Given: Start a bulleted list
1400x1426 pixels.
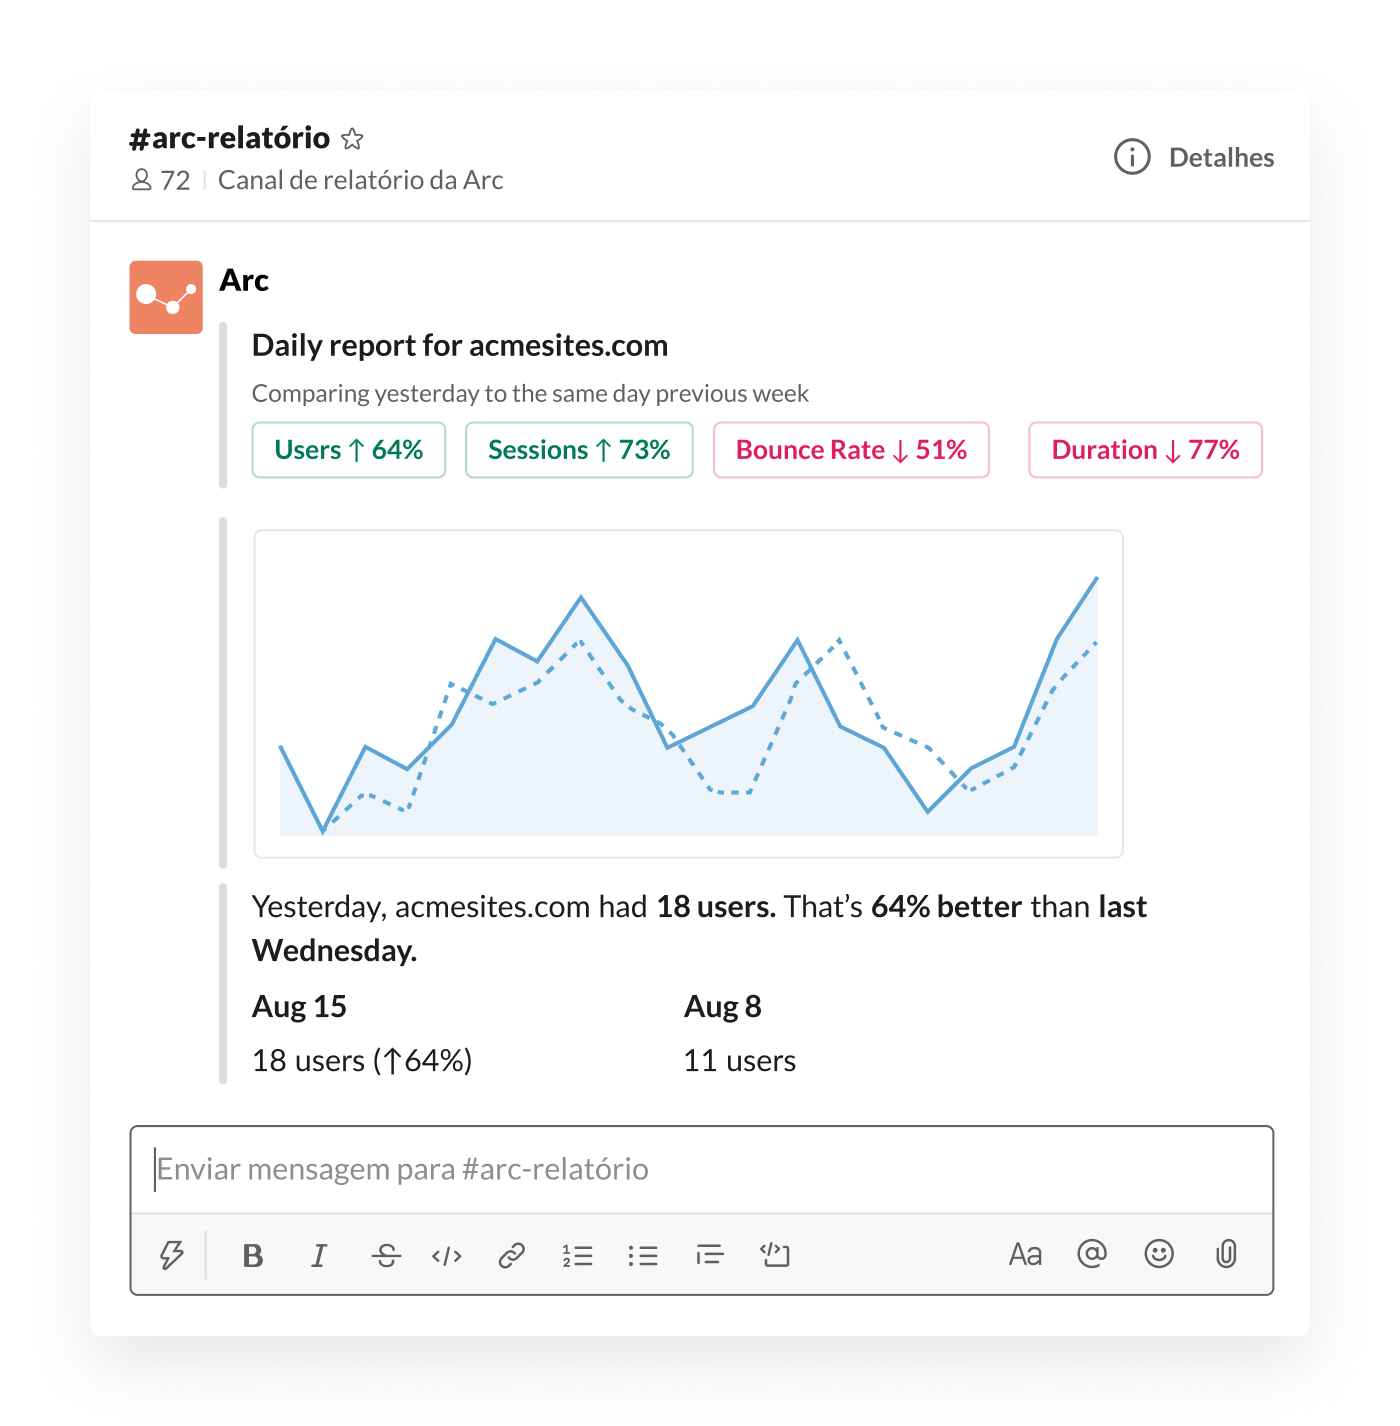Looking at the screenshot, I should point(643,1255).
